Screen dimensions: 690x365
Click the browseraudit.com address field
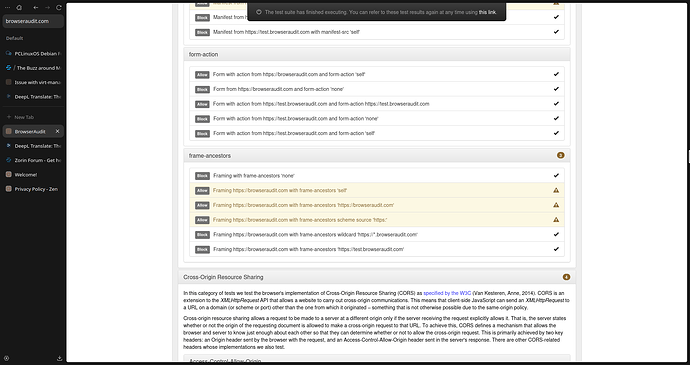pyautogui.click(x=33, y=21)
